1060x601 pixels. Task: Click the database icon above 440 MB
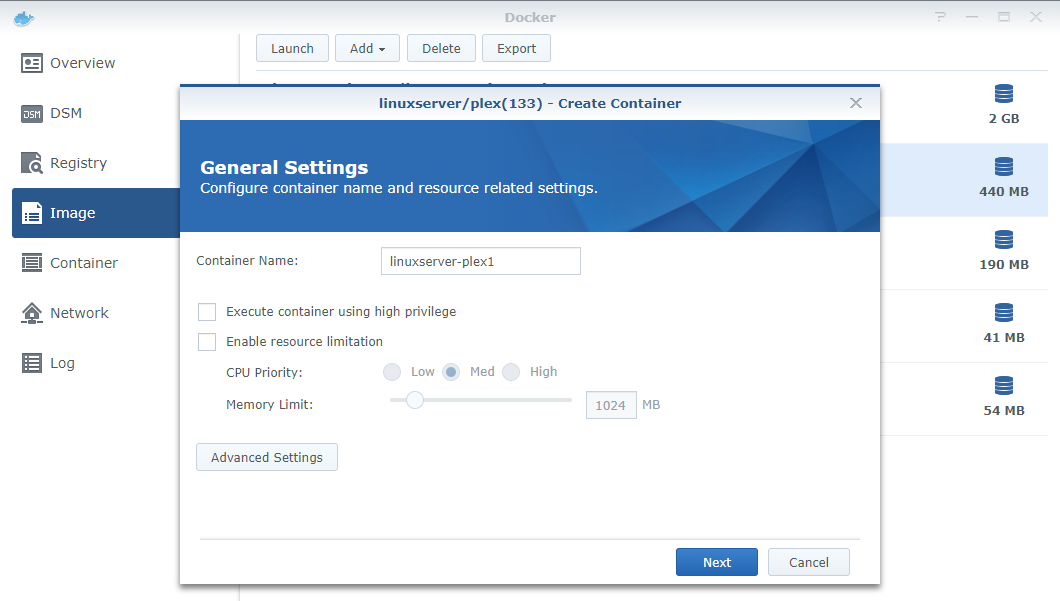click(x=1004, y=167)
